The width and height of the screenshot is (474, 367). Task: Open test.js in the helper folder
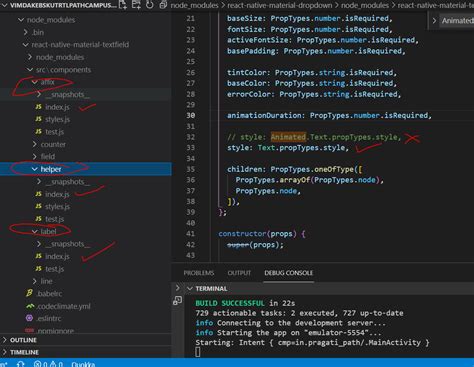point(54,219)
